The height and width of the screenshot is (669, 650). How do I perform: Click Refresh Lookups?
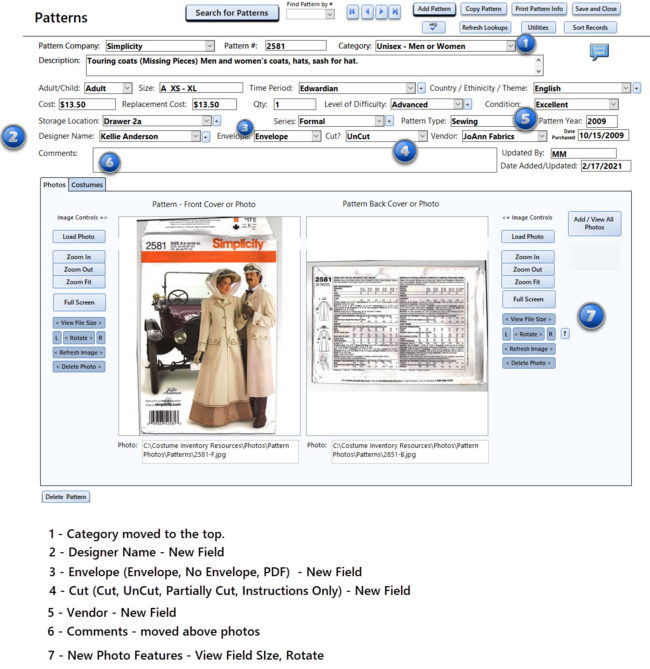point(485,27)
